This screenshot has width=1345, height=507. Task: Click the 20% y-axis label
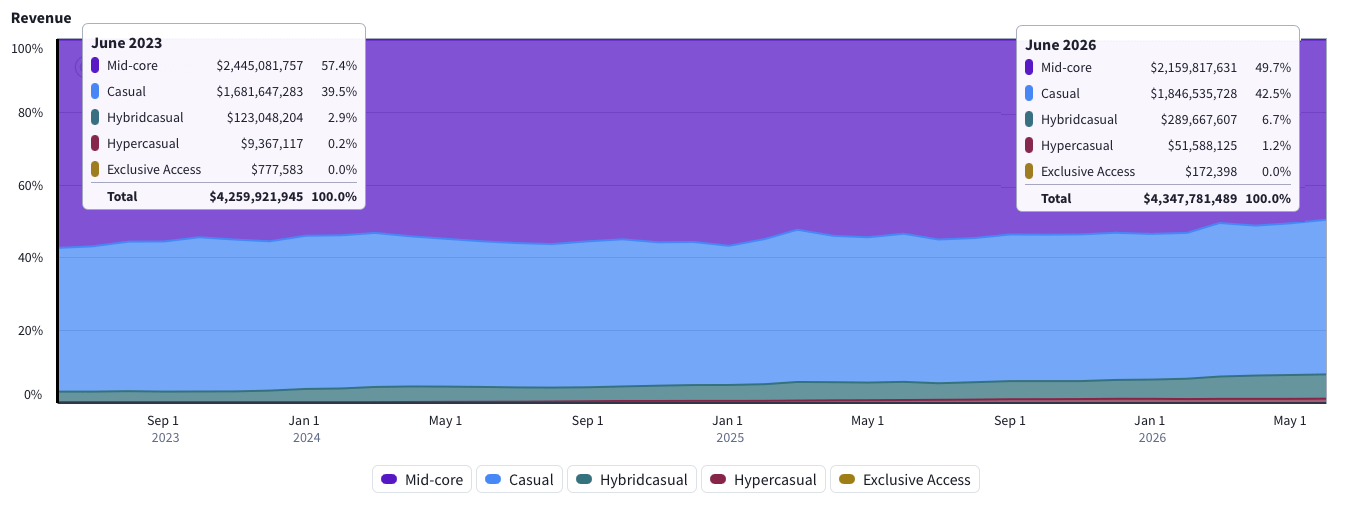pyautogui.click(x=30, y=330)
